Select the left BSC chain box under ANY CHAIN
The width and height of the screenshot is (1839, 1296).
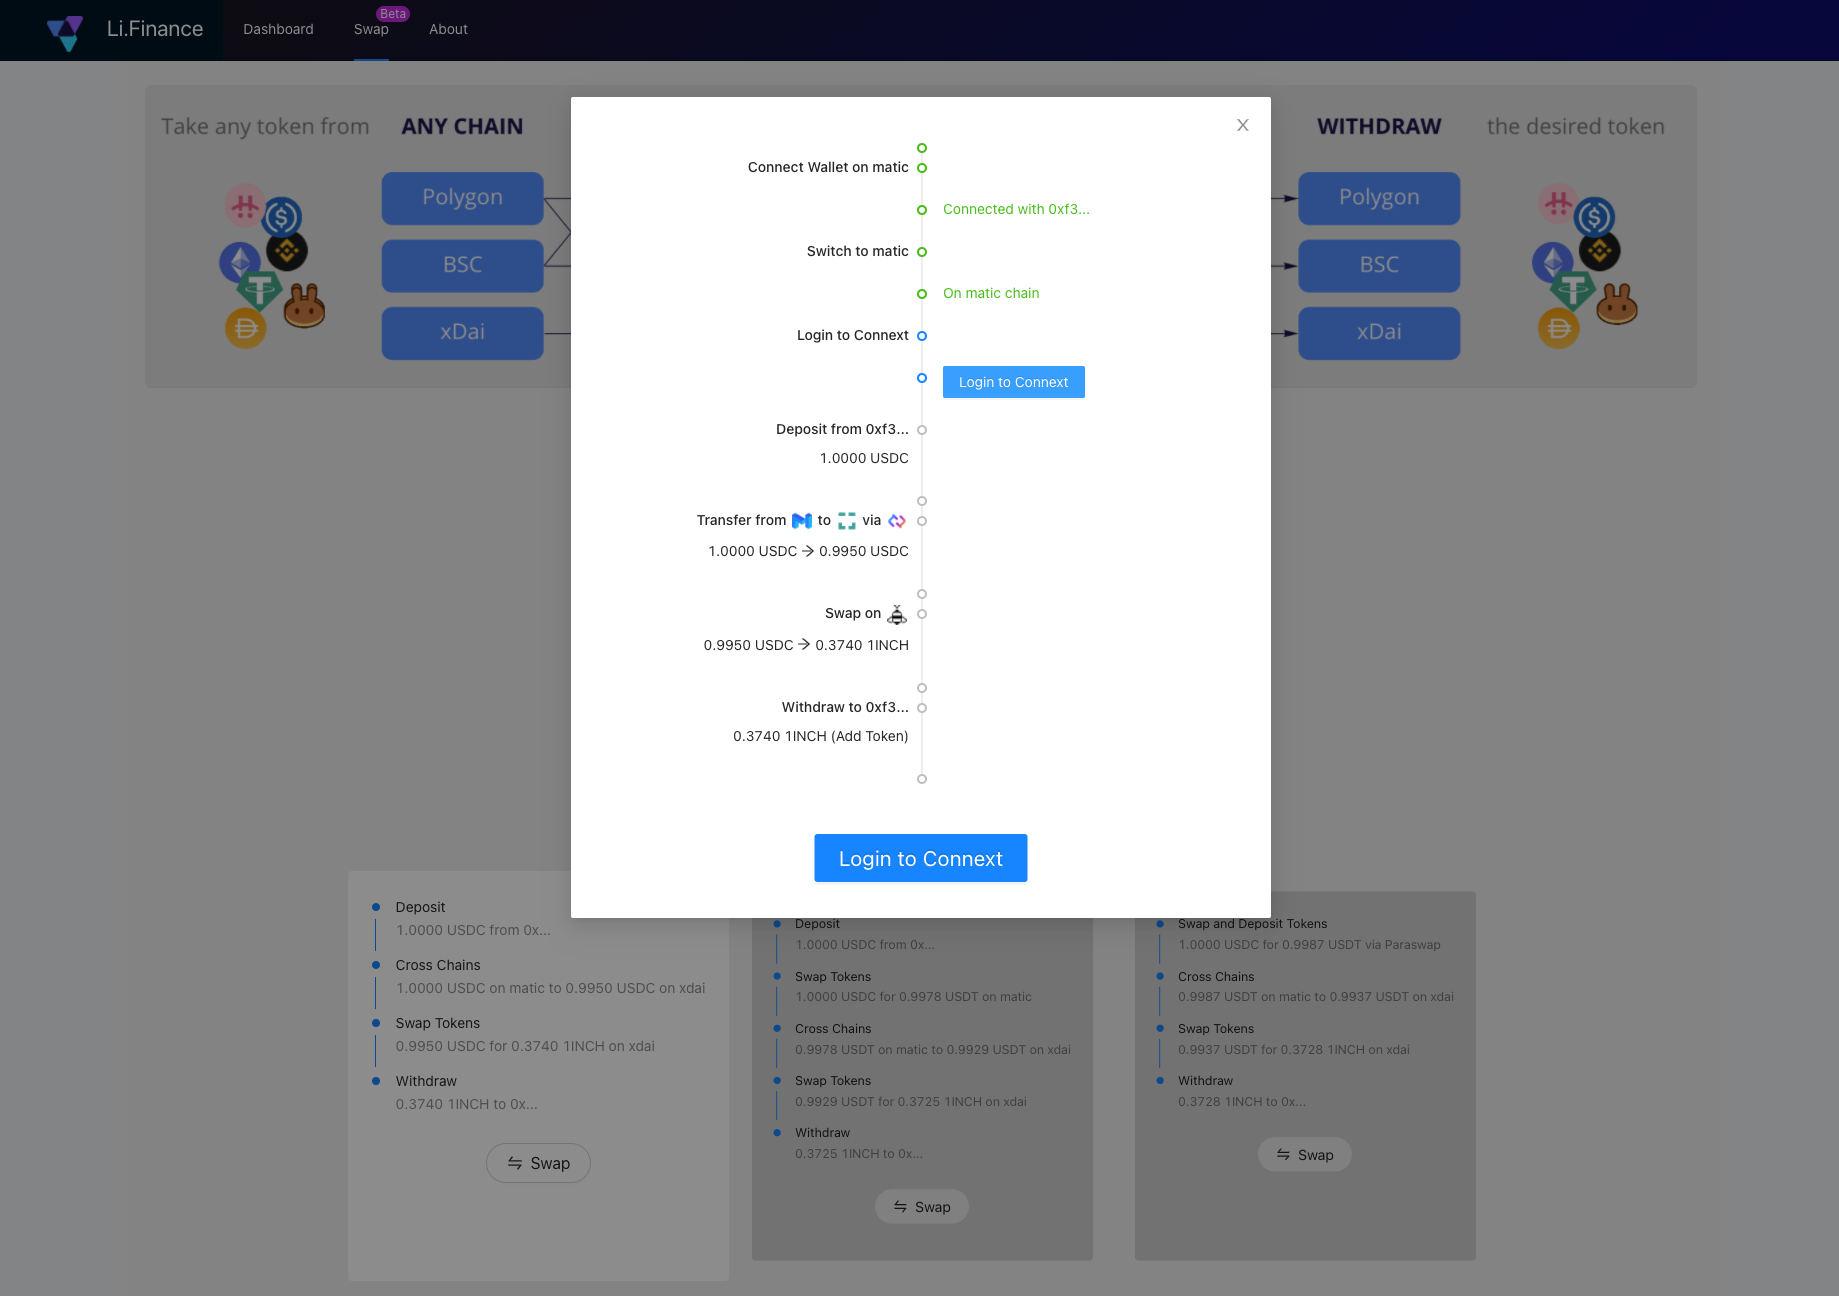point(462,265)
